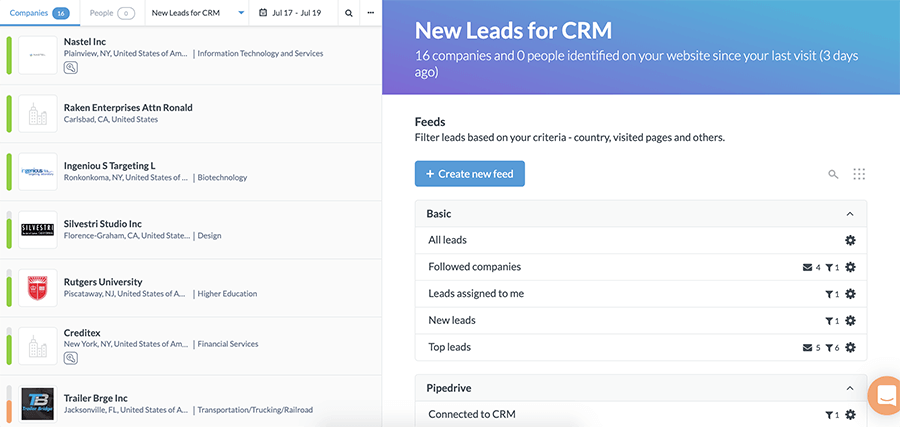The height and width of the screenshot is (427, 900).
Task: Click the Carlsbad, CA, United States location
Action: [111, 119]
